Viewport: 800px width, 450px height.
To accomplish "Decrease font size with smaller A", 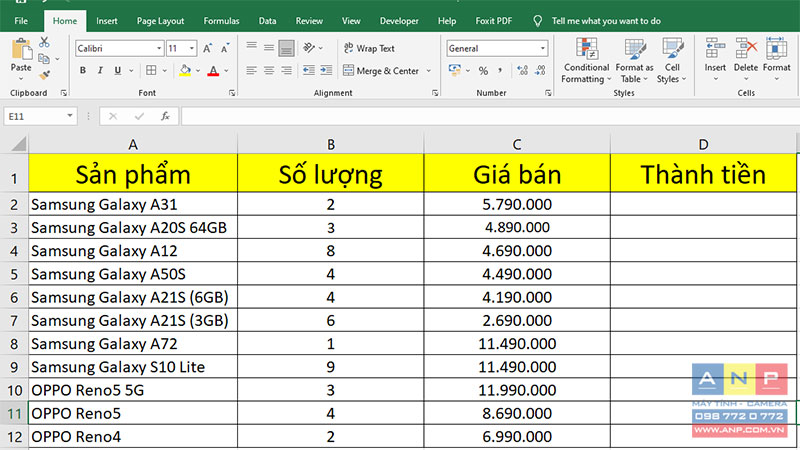I will point(224,48).
